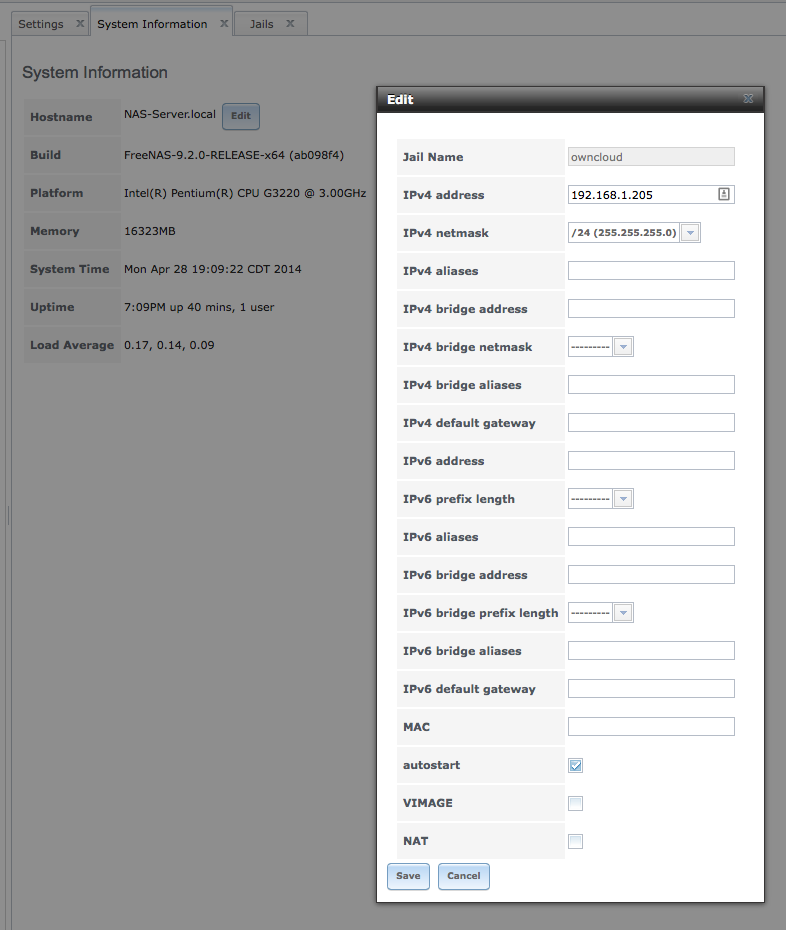Click the IPv6 aliases input field
Image resolution: width=786 pixels, height=930 pixels.
pyautogui.click(x=651, y=537)
